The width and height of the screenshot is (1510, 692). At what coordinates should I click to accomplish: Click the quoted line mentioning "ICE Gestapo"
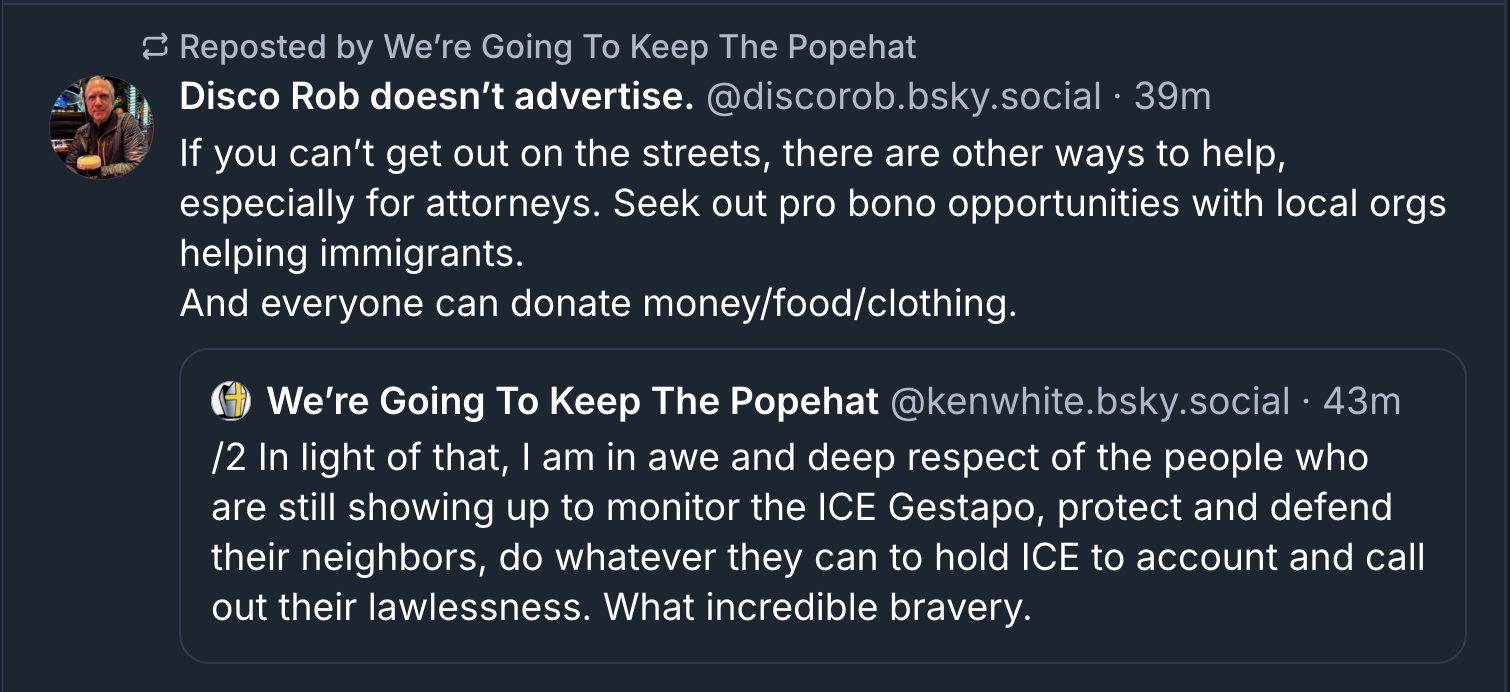(801, 507)
